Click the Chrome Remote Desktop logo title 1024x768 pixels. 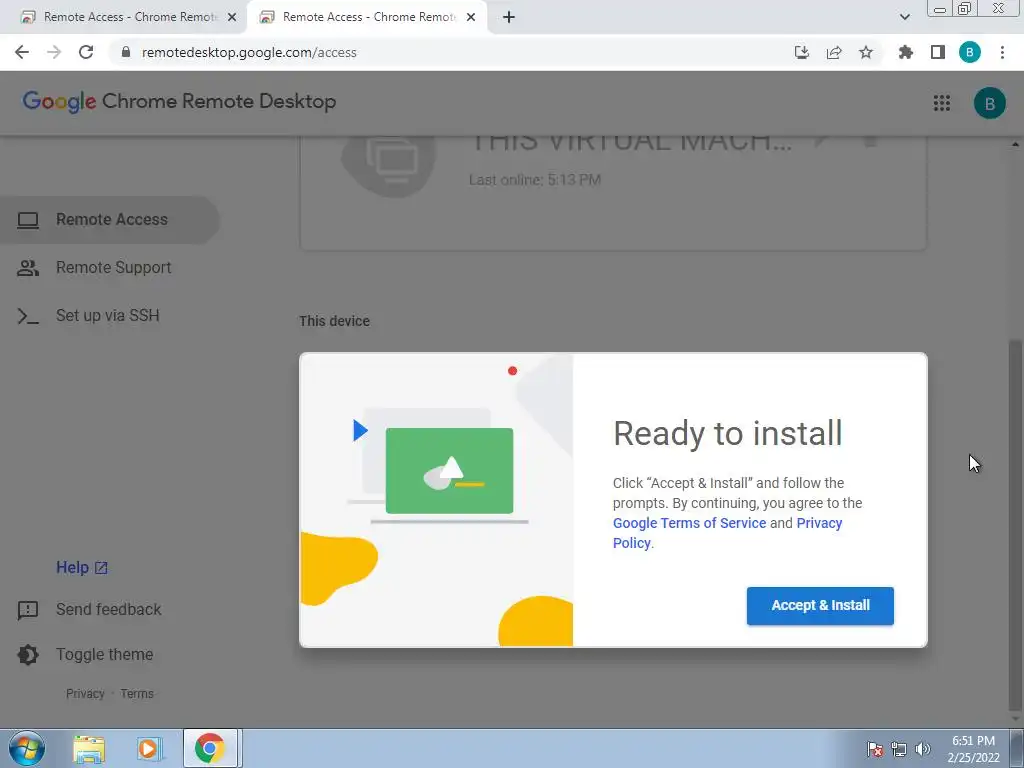point(179,102)
